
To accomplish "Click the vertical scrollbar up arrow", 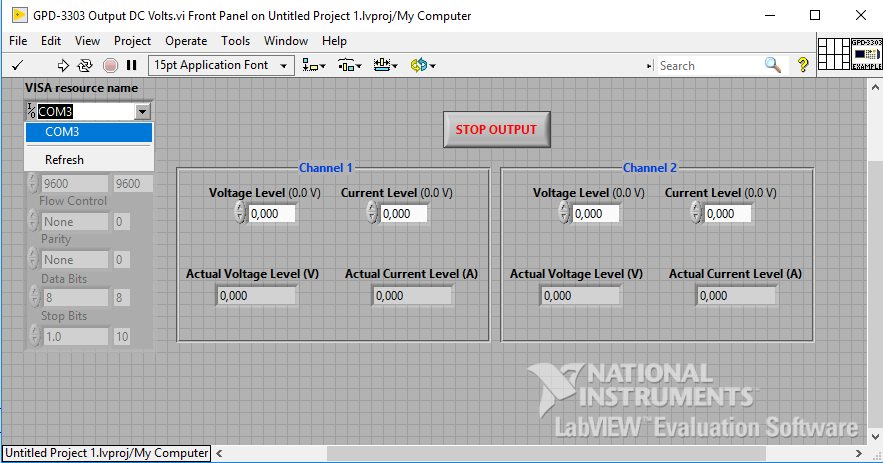I will point(875,87).
